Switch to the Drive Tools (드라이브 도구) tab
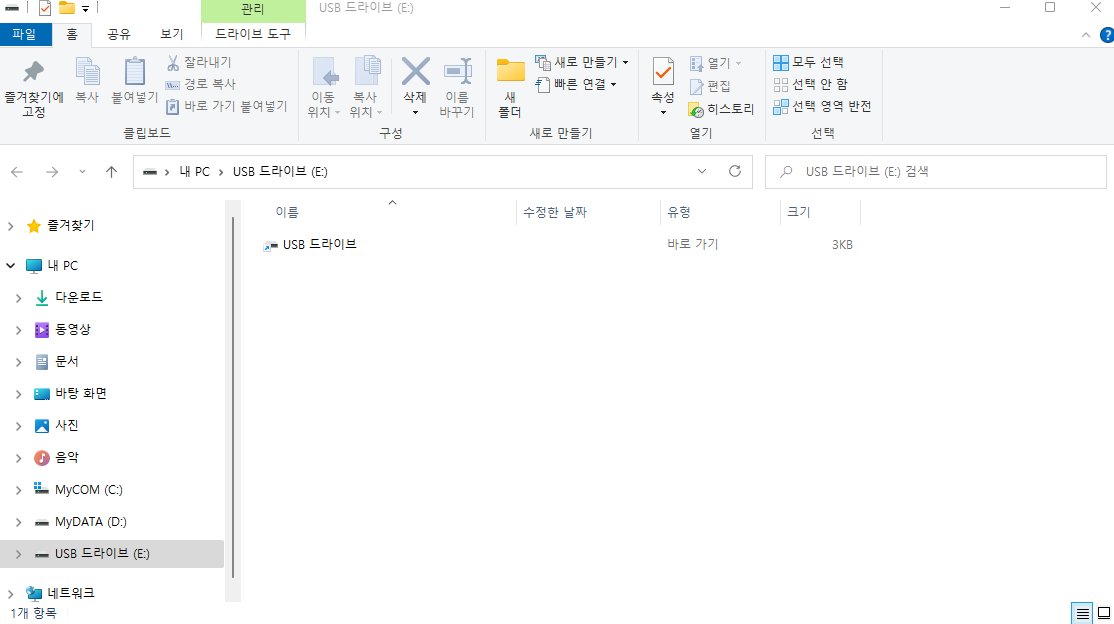 253,33
